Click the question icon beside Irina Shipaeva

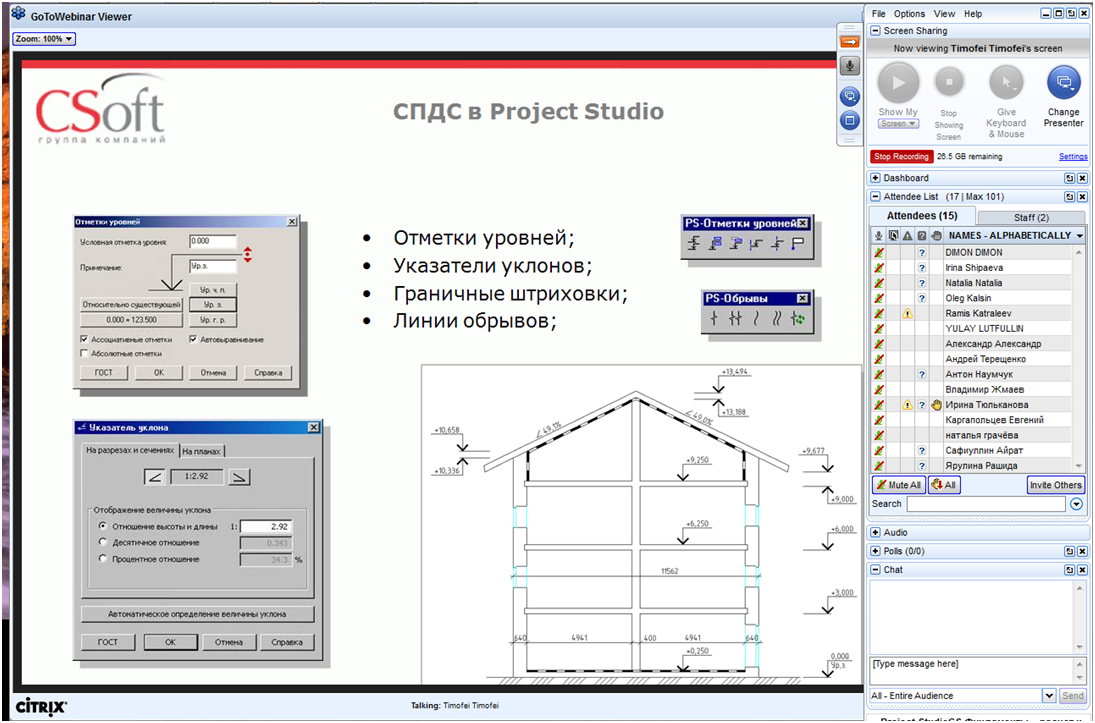click(922, 268)
